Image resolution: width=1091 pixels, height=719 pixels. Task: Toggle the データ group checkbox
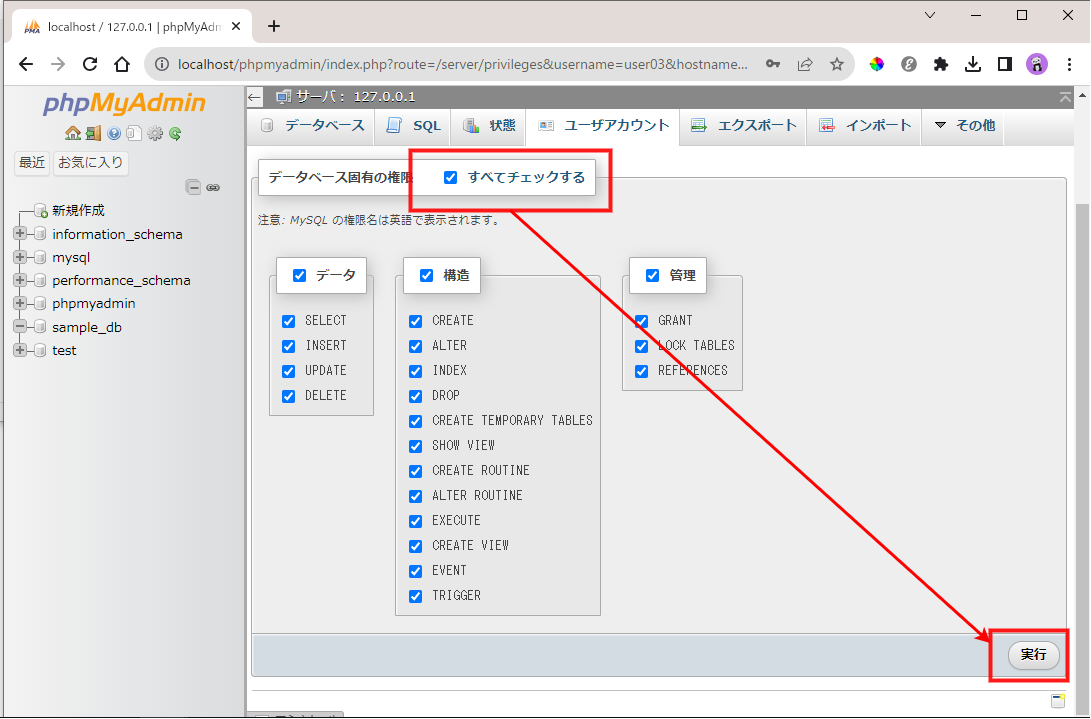[x=299, y=276]
